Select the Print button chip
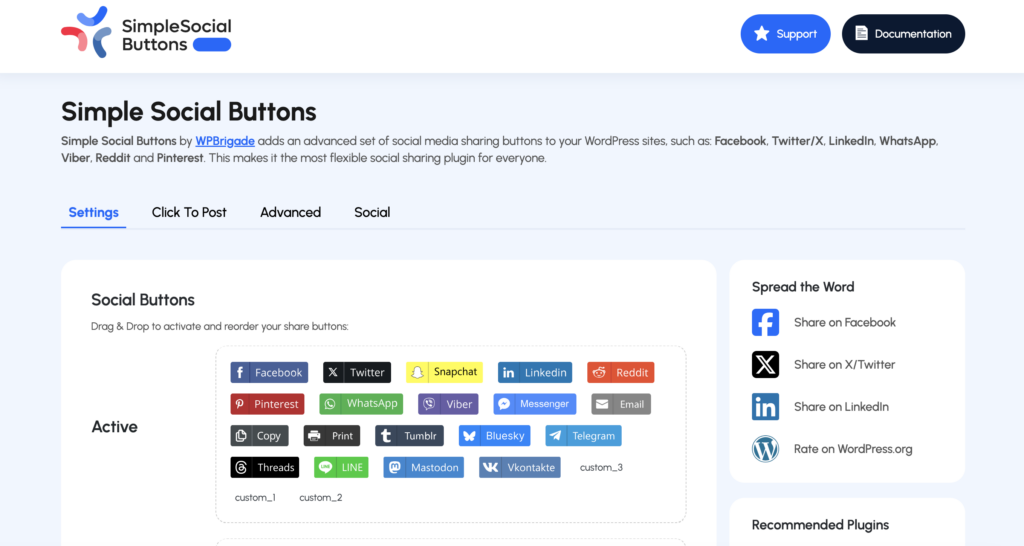Viewport: 1024px width, 546px height. point(332,436)
